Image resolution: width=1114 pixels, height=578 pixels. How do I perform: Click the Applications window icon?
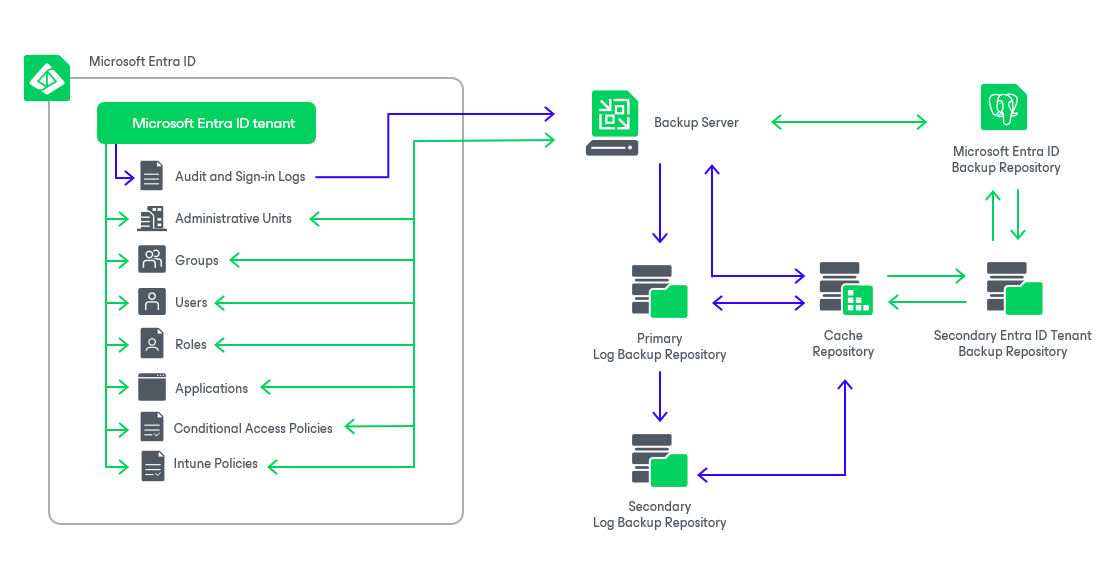tap(152, 387)
